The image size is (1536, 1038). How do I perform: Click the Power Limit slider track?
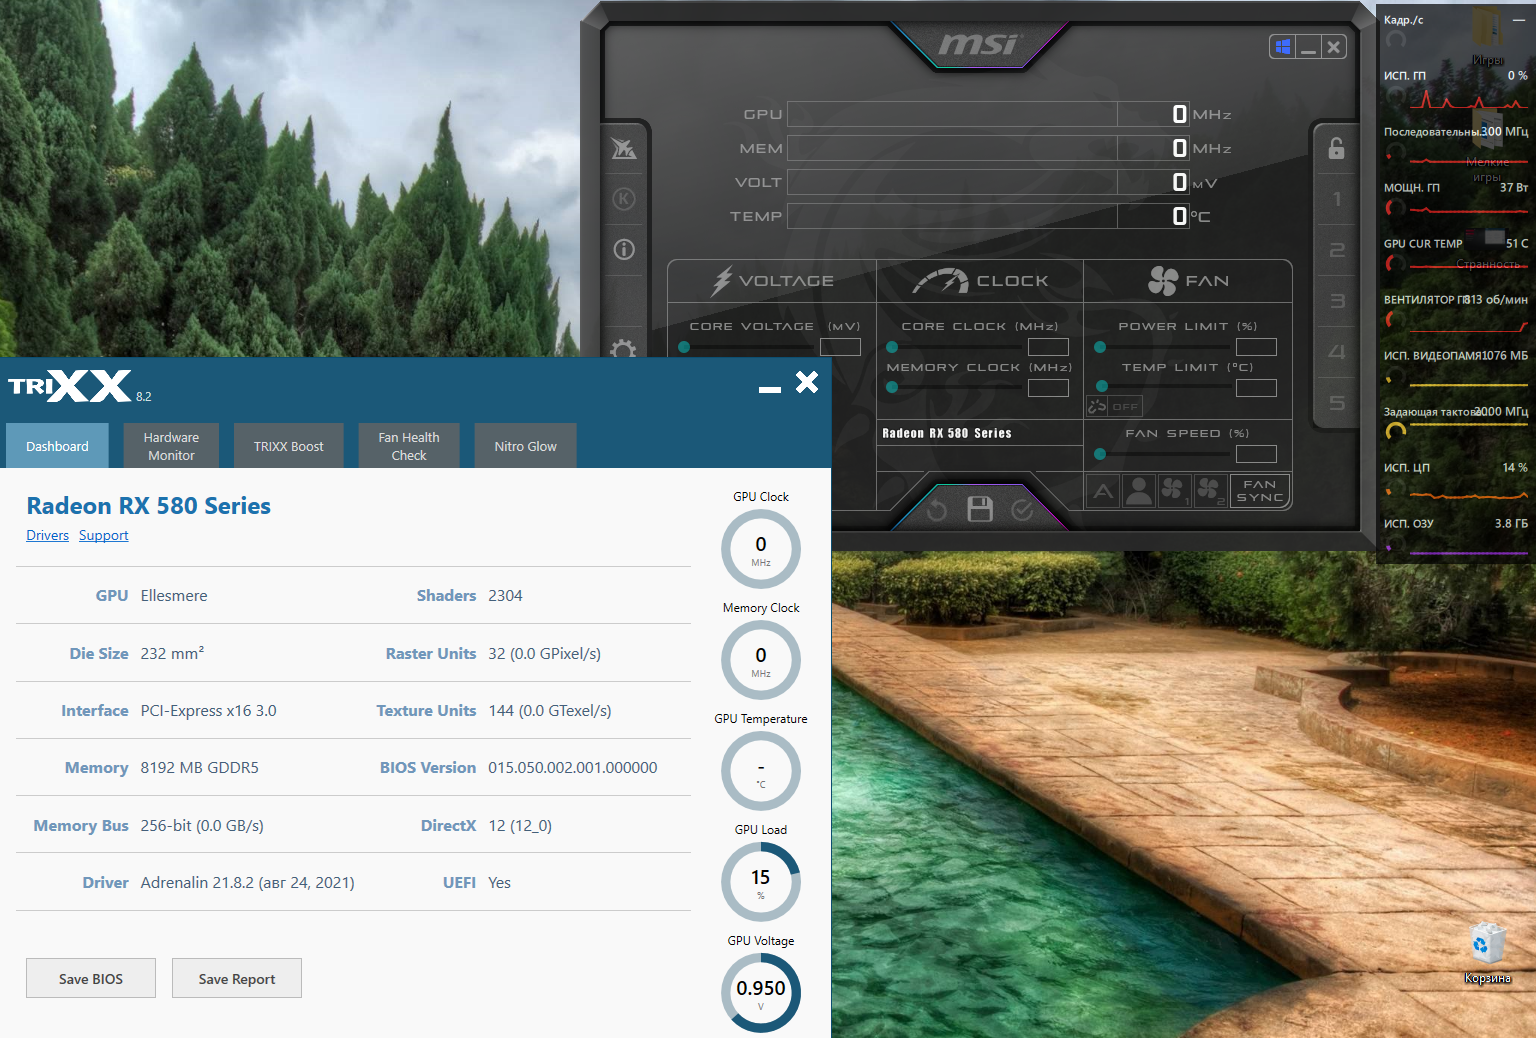[1163, 347]
